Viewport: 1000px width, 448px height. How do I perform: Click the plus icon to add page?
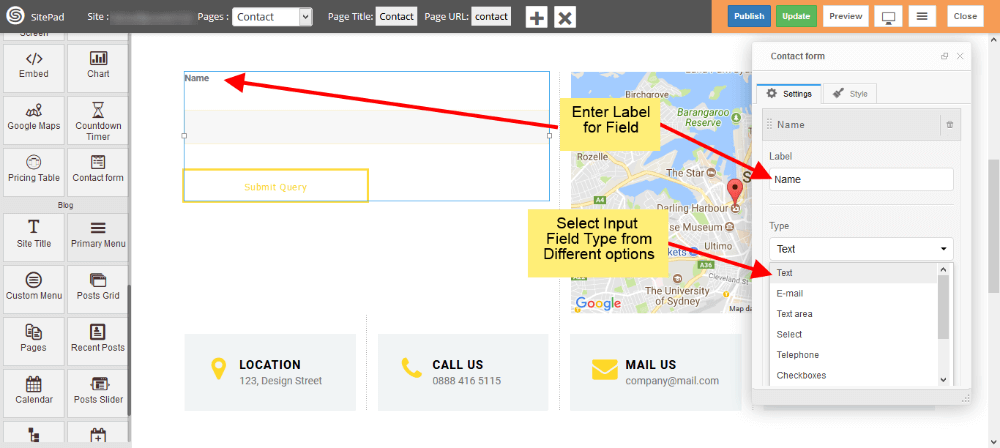pyautogui.click(x=537, y=17)
